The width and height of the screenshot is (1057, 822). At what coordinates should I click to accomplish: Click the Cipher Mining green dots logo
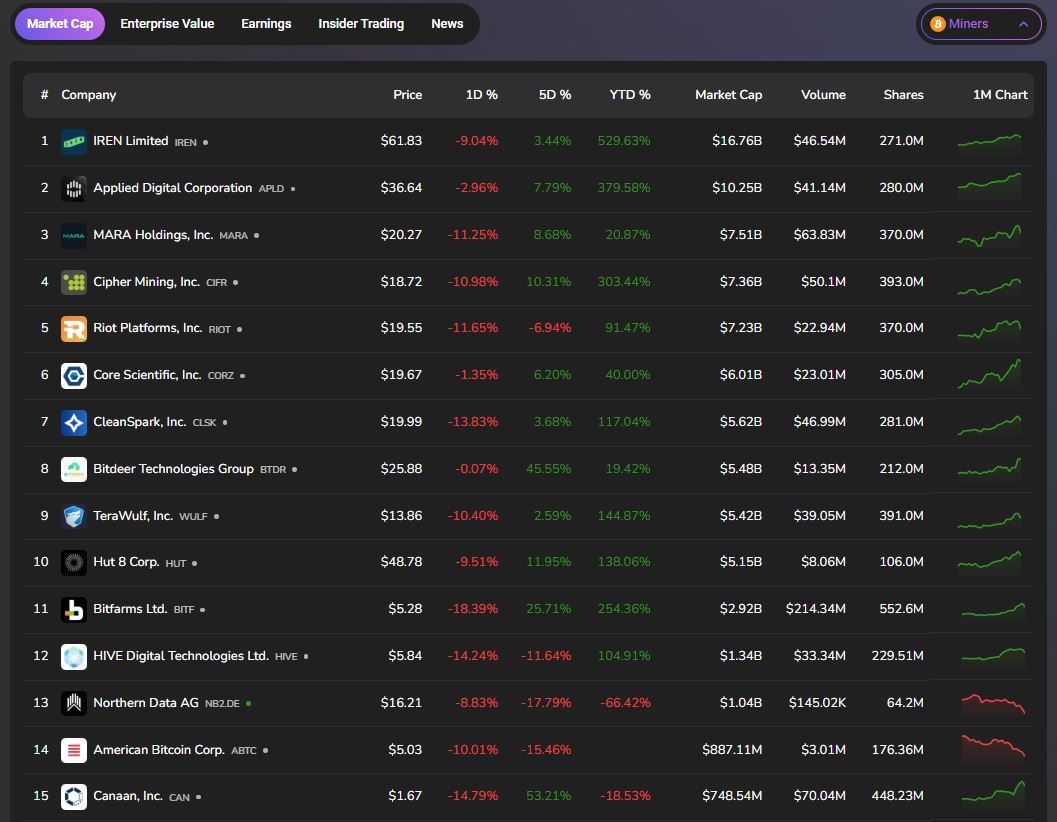point(74,282)
